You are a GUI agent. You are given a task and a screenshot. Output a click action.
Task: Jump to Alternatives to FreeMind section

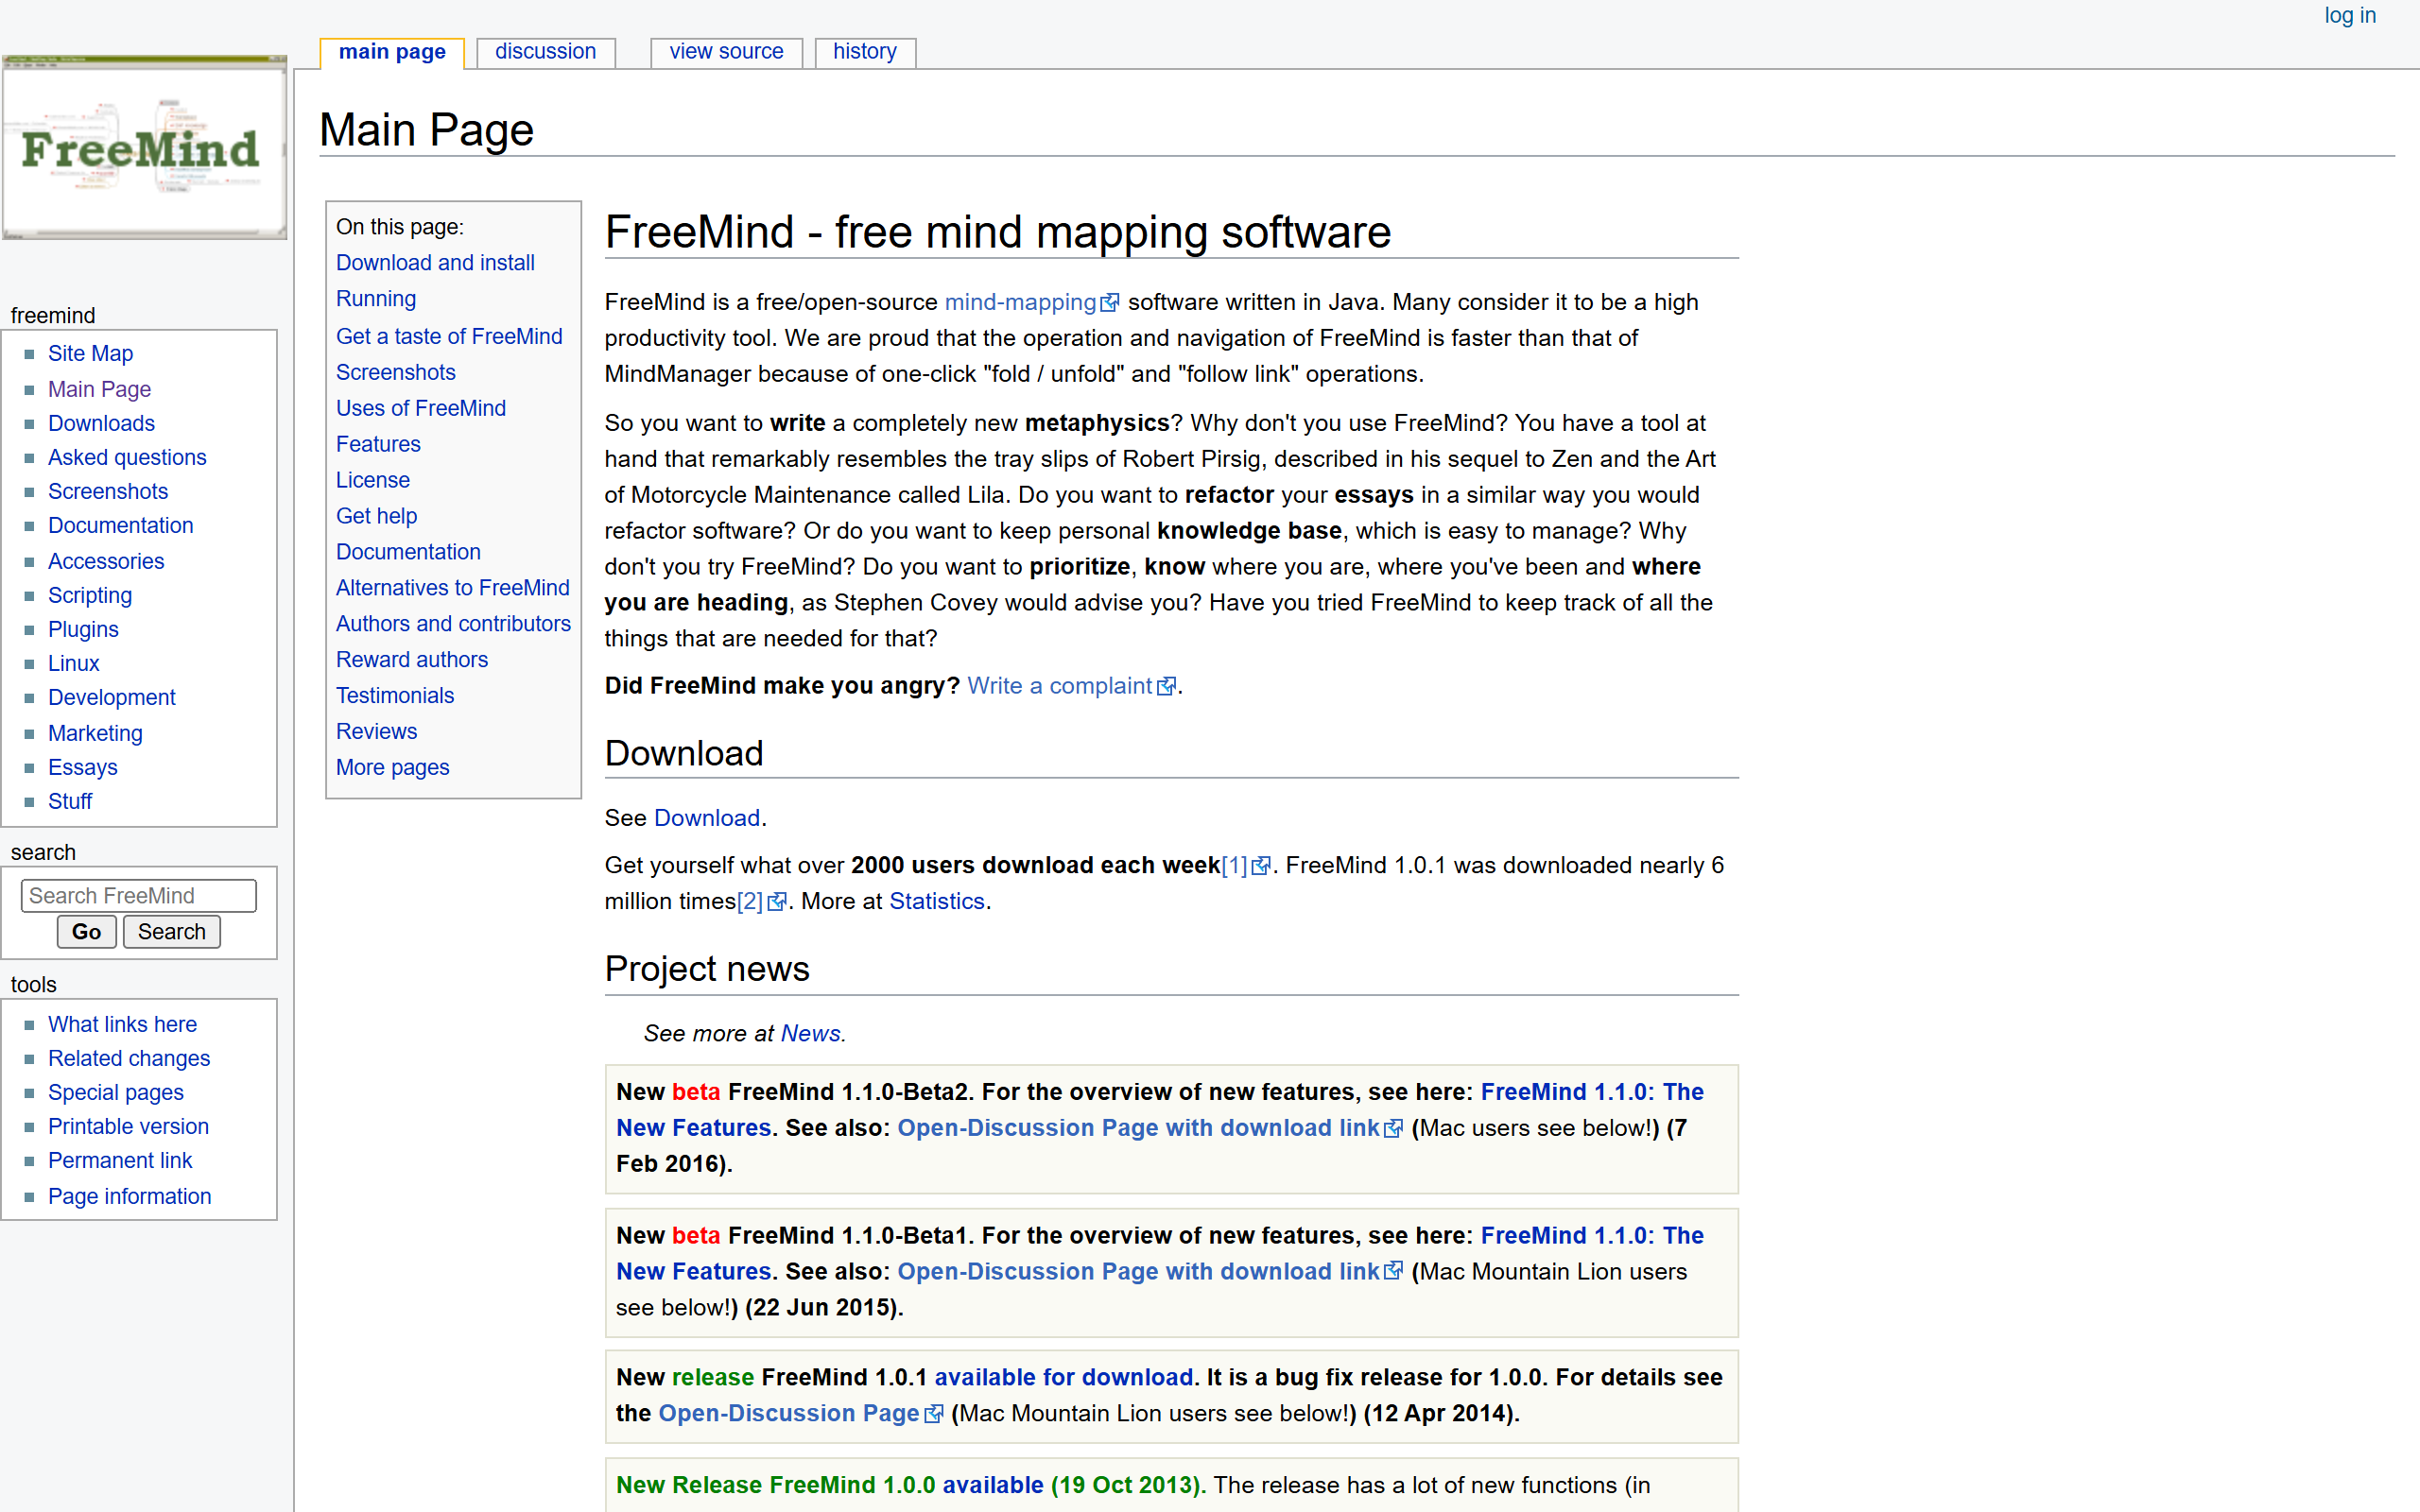(x=452, y=588)
